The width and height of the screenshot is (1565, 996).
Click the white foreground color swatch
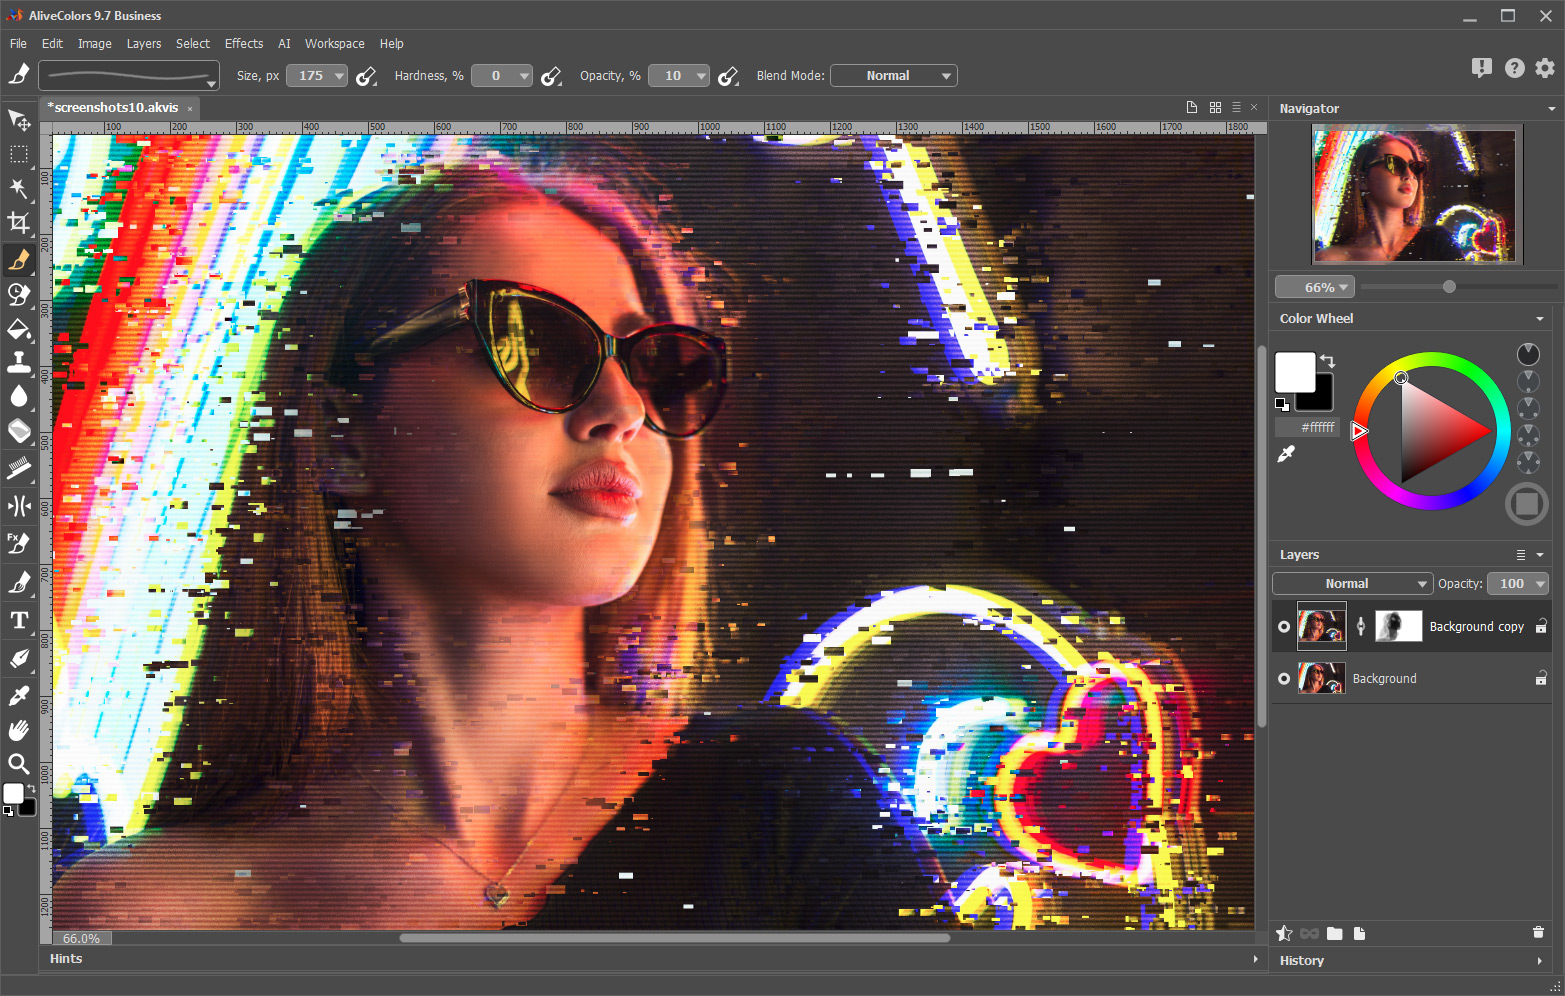click(x=1294, y=372)
